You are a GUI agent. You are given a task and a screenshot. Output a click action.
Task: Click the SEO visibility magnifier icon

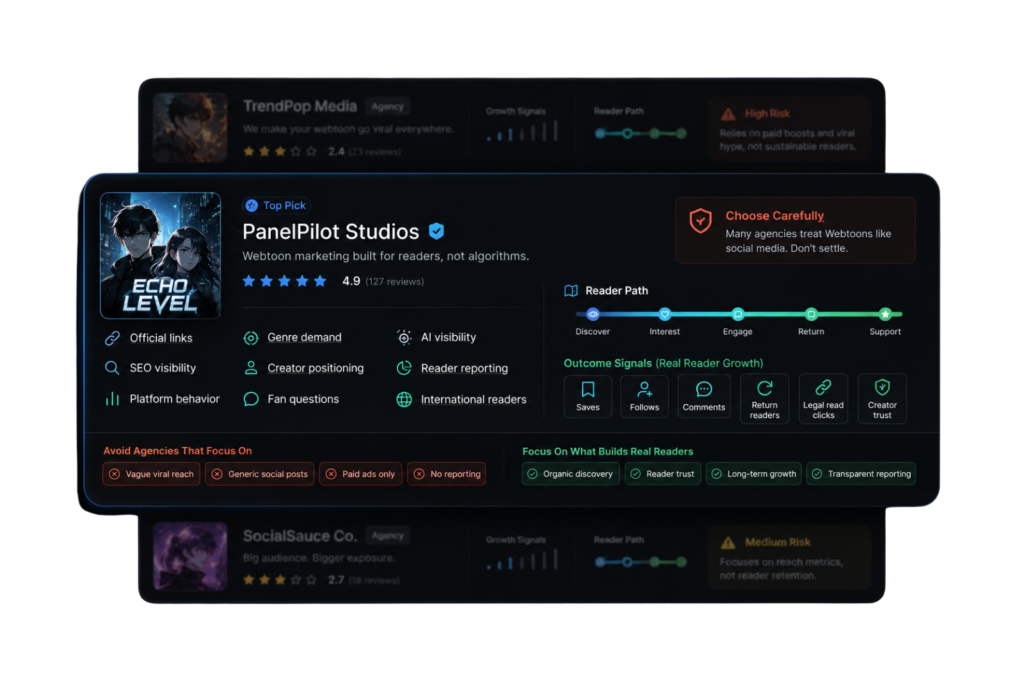(x=112, y=368)
